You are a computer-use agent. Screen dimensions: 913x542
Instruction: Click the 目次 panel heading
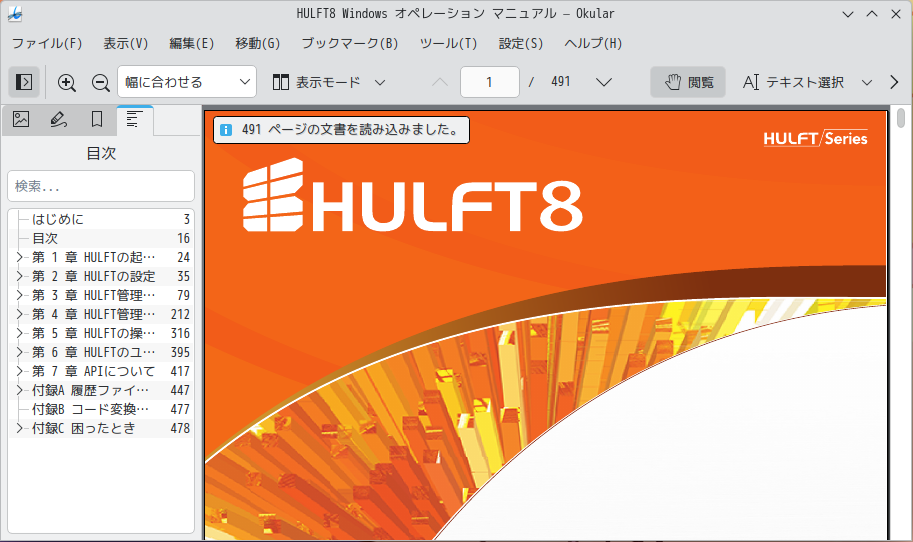[x=101, y=153]
